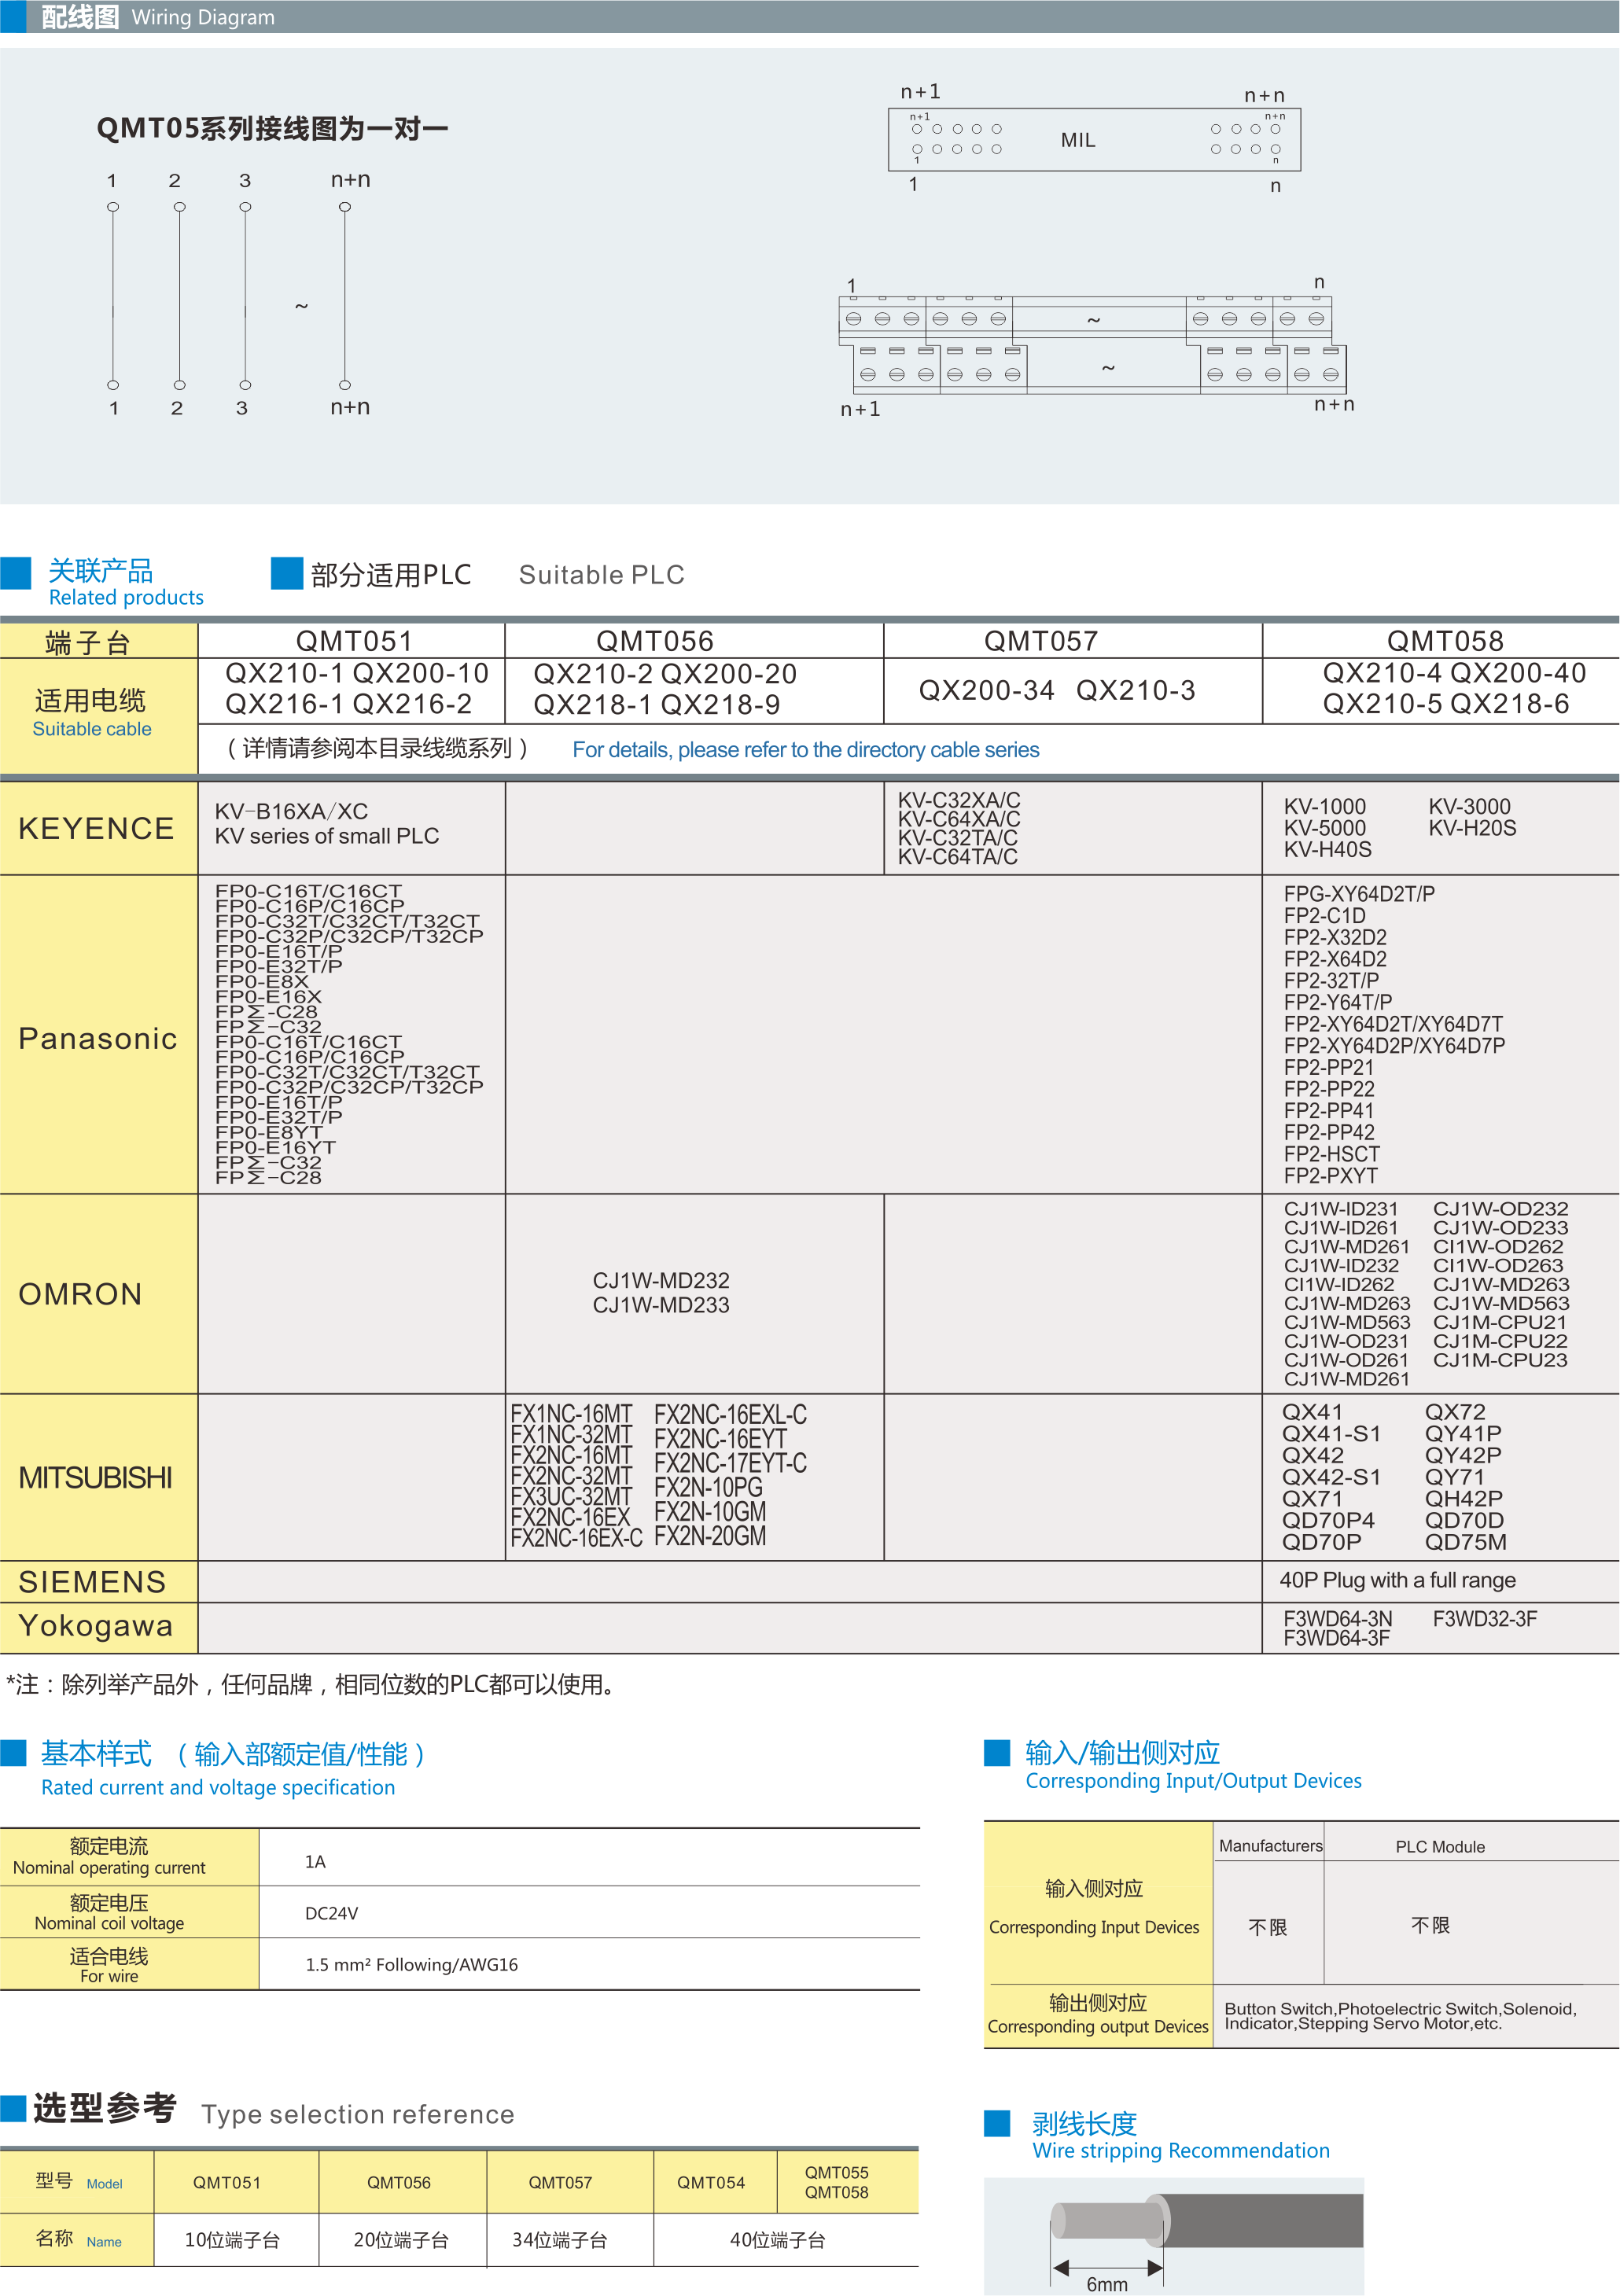Viewport: 1620px width, 2296px height.
Task: Click the SIEMENS manufacturer row label
Action: coord(92,1582)
